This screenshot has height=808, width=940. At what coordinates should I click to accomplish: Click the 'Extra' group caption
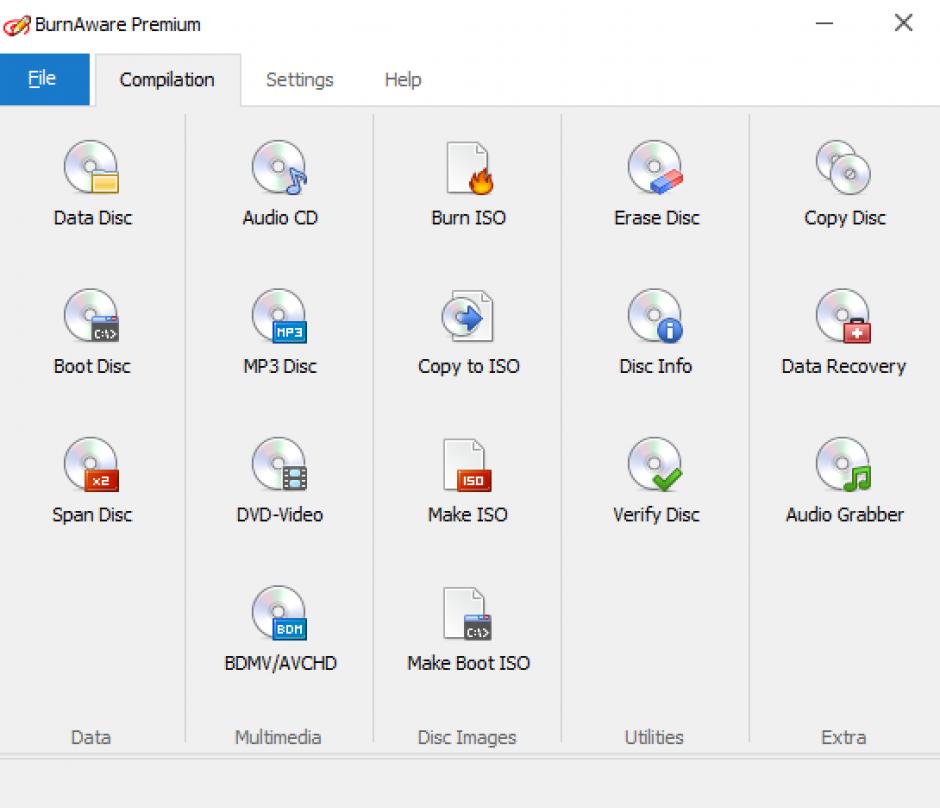click(x=843, y=737)
